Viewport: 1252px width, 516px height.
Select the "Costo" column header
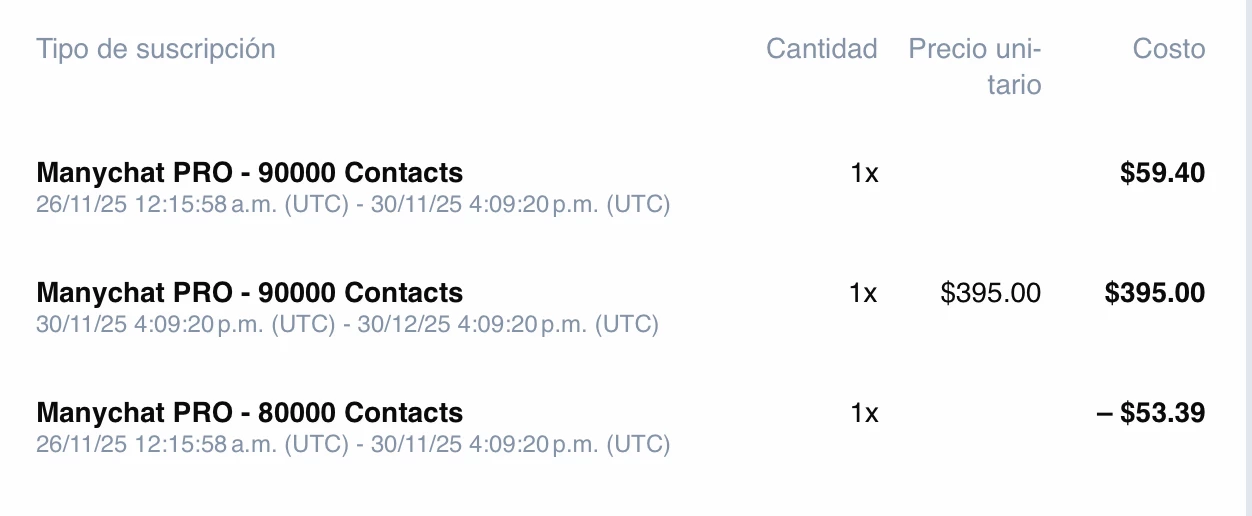[1168, 49]
